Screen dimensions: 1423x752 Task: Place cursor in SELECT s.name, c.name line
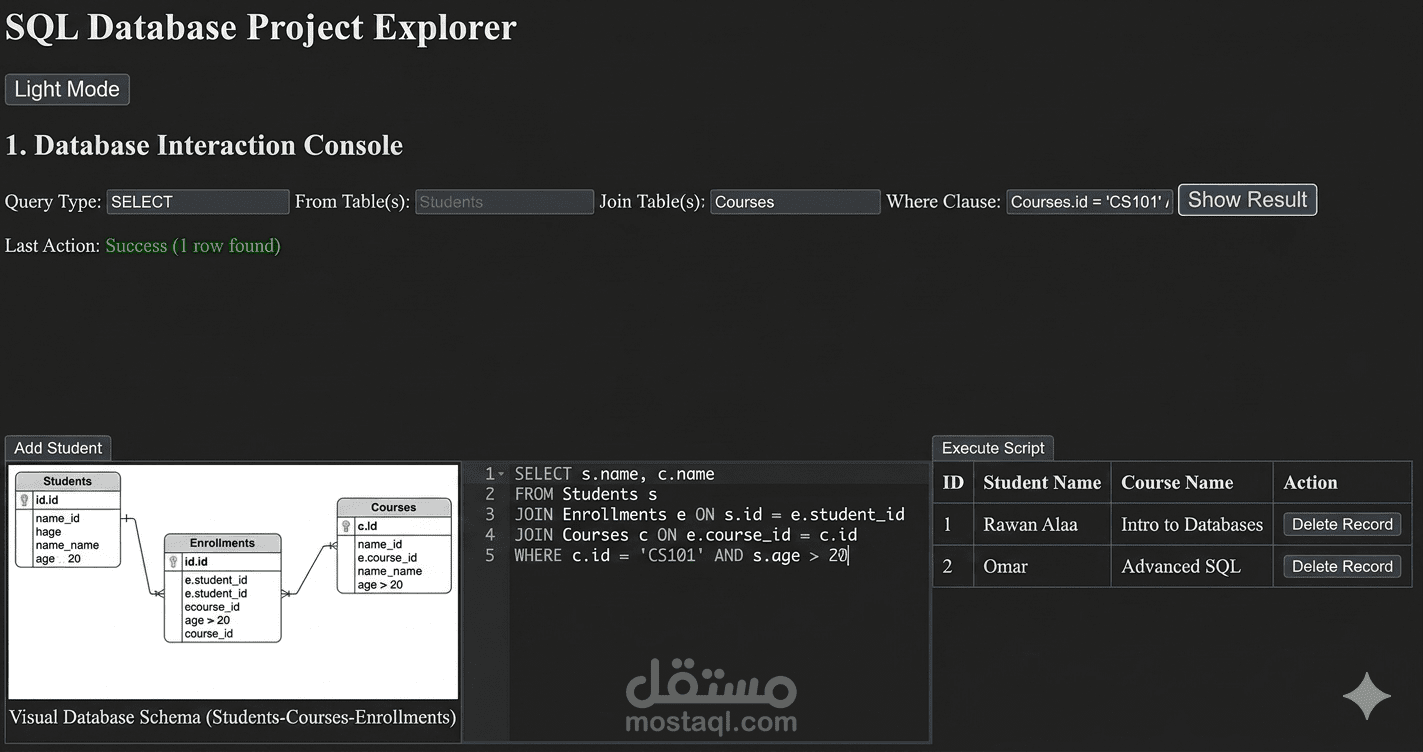[x=614, y=474]
